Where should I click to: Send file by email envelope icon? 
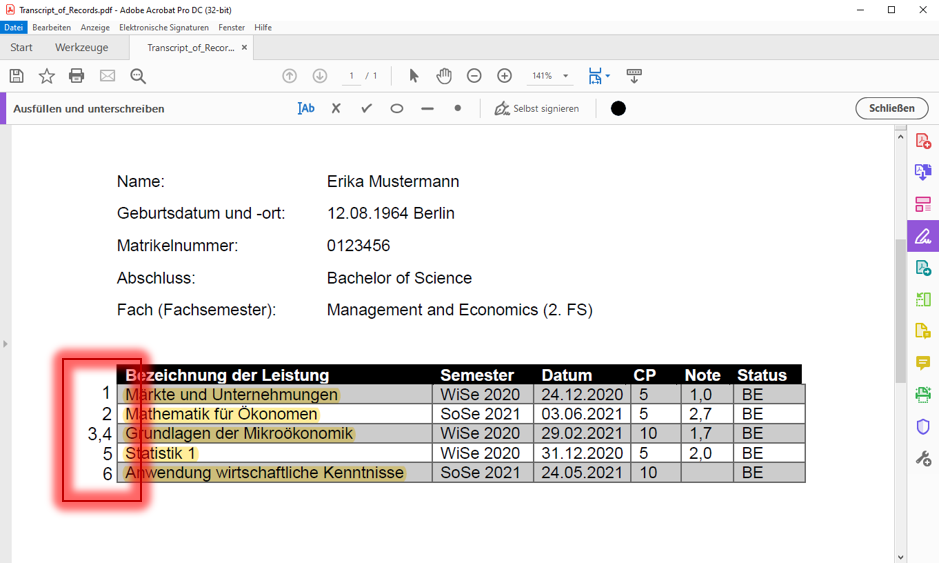click(107, 76)
